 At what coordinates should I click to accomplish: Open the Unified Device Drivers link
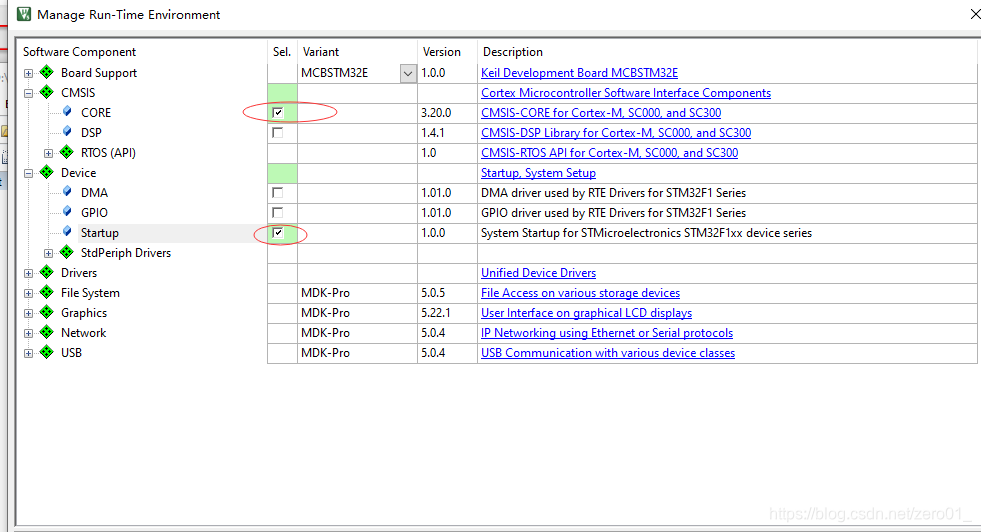(538, 273)
